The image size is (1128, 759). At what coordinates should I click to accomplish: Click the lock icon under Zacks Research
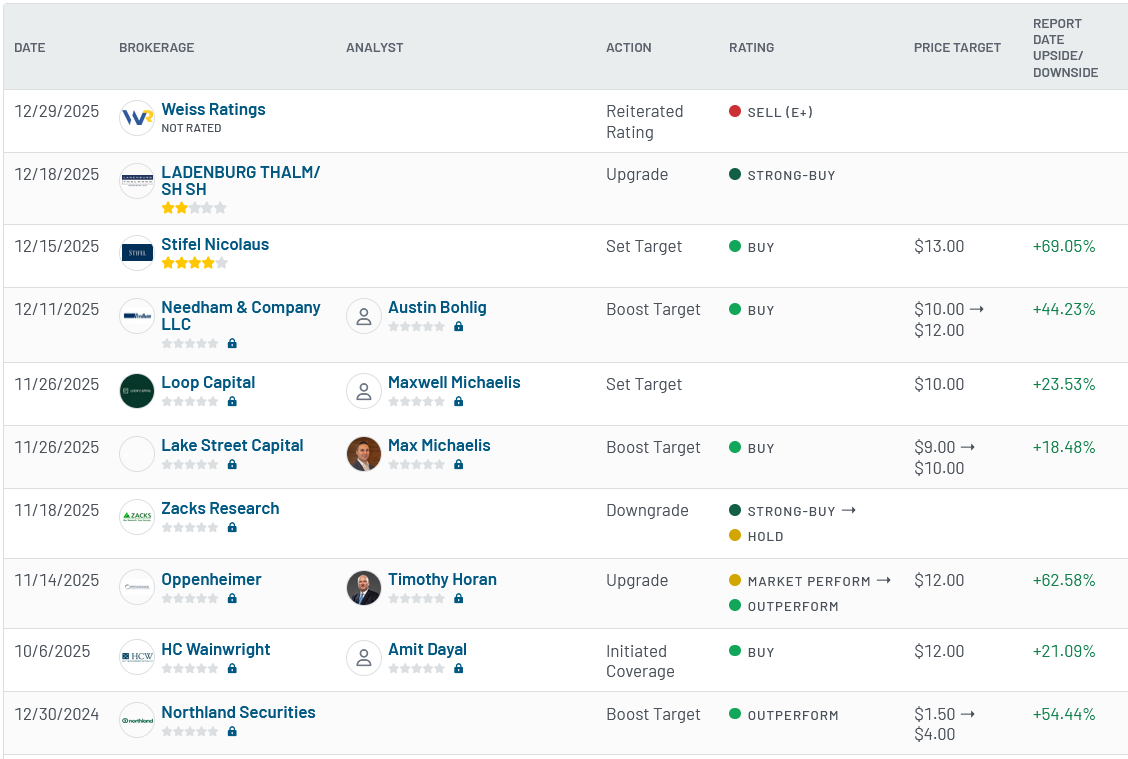point(232,527)
